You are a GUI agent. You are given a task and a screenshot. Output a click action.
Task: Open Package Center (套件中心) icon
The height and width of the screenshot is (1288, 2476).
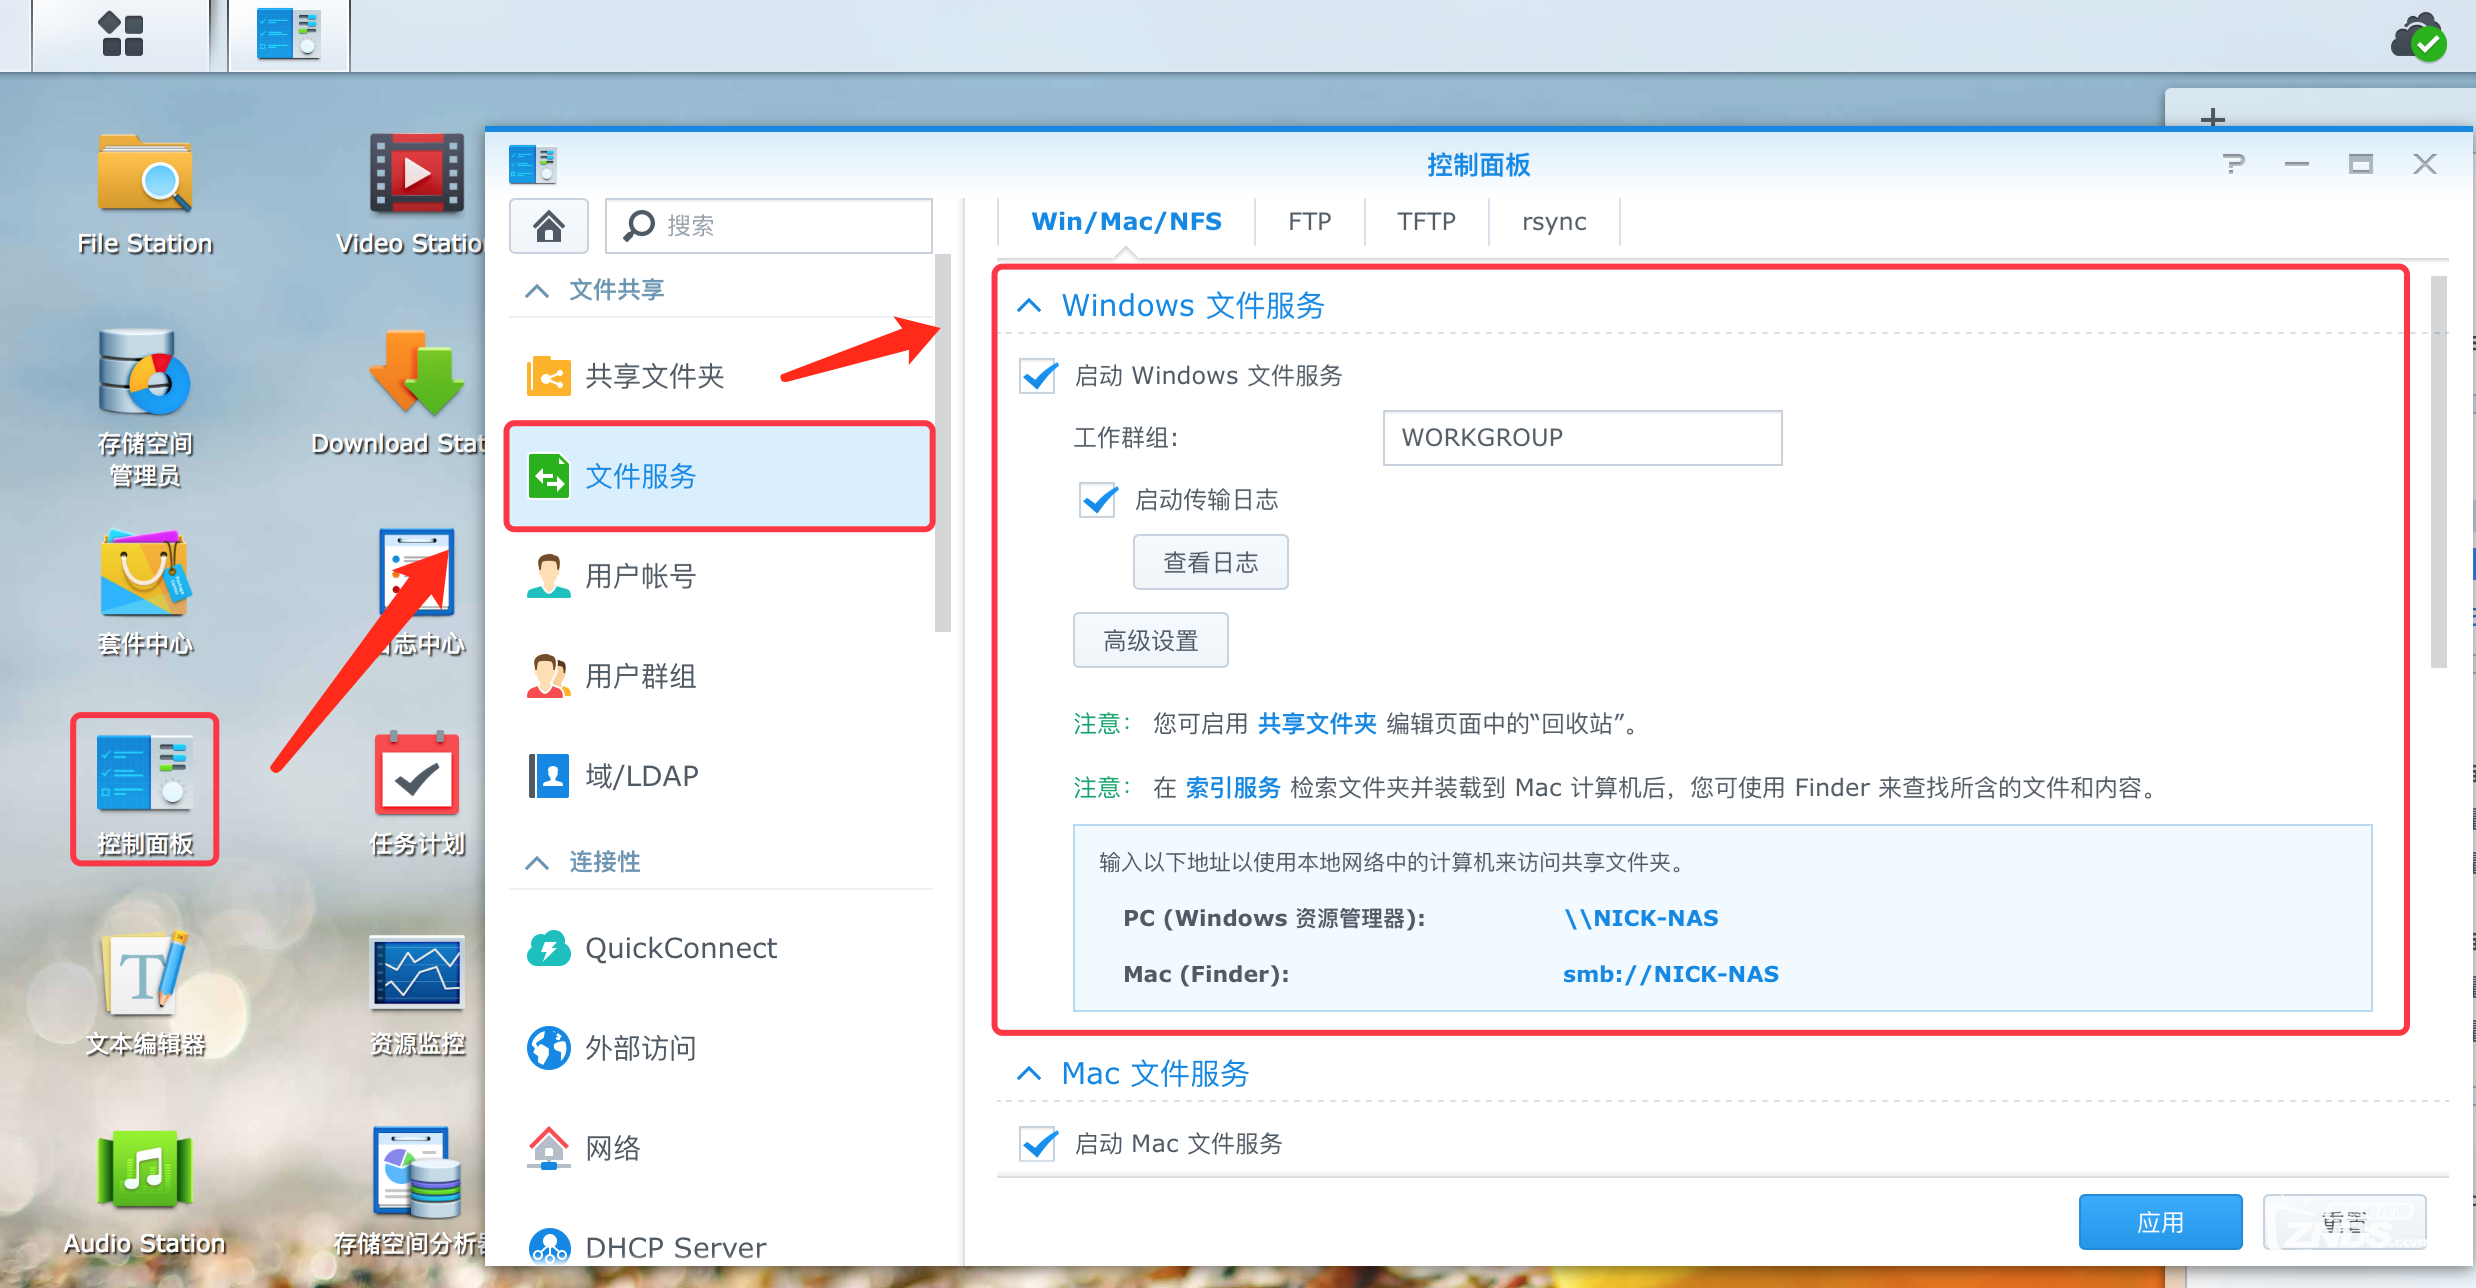tap(145, 593)
